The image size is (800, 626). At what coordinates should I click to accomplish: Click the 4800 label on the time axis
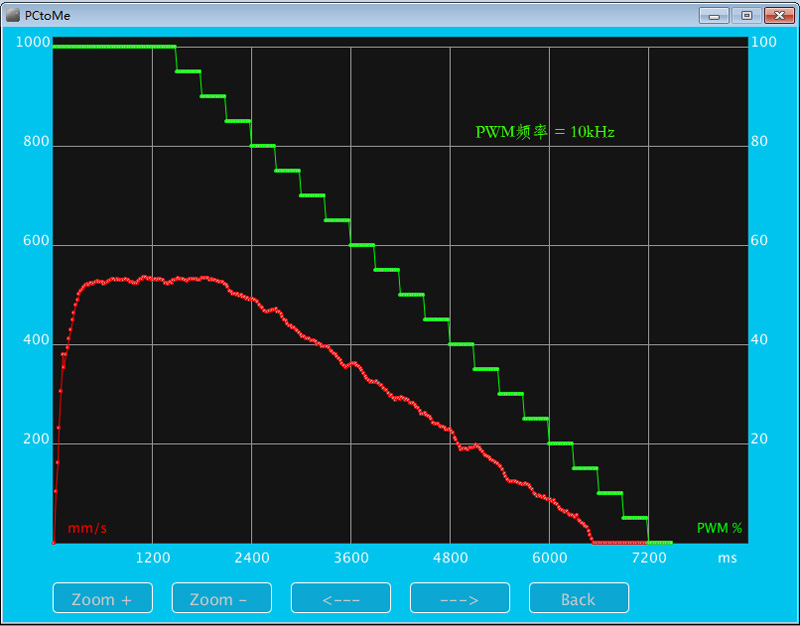(451, 558)
